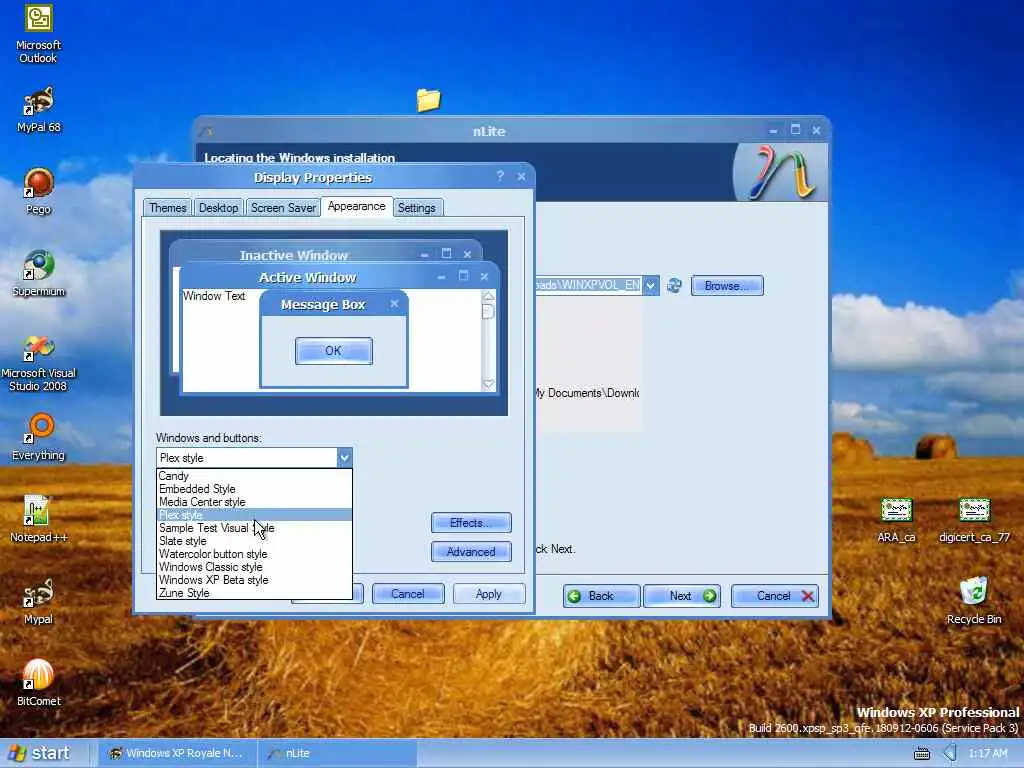Choose Embedded Style option
This screenshot has height=768, width=1024.
coord(254,488)
